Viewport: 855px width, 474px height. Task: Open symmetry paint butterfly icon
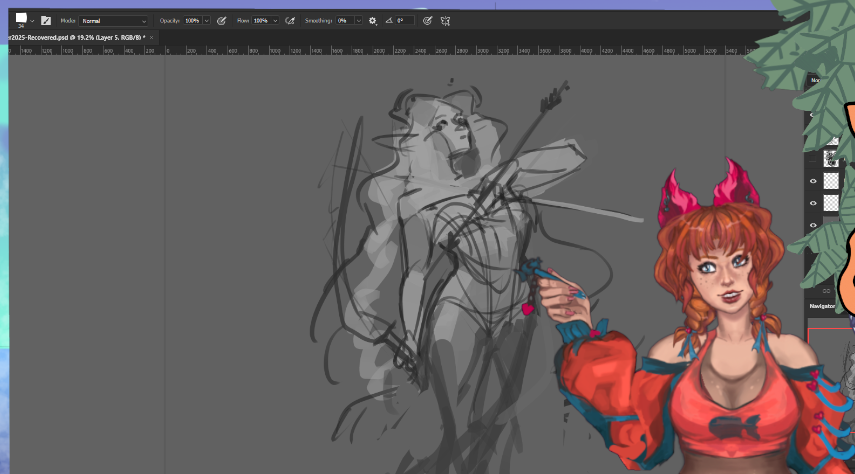click(x=445, y=21)
